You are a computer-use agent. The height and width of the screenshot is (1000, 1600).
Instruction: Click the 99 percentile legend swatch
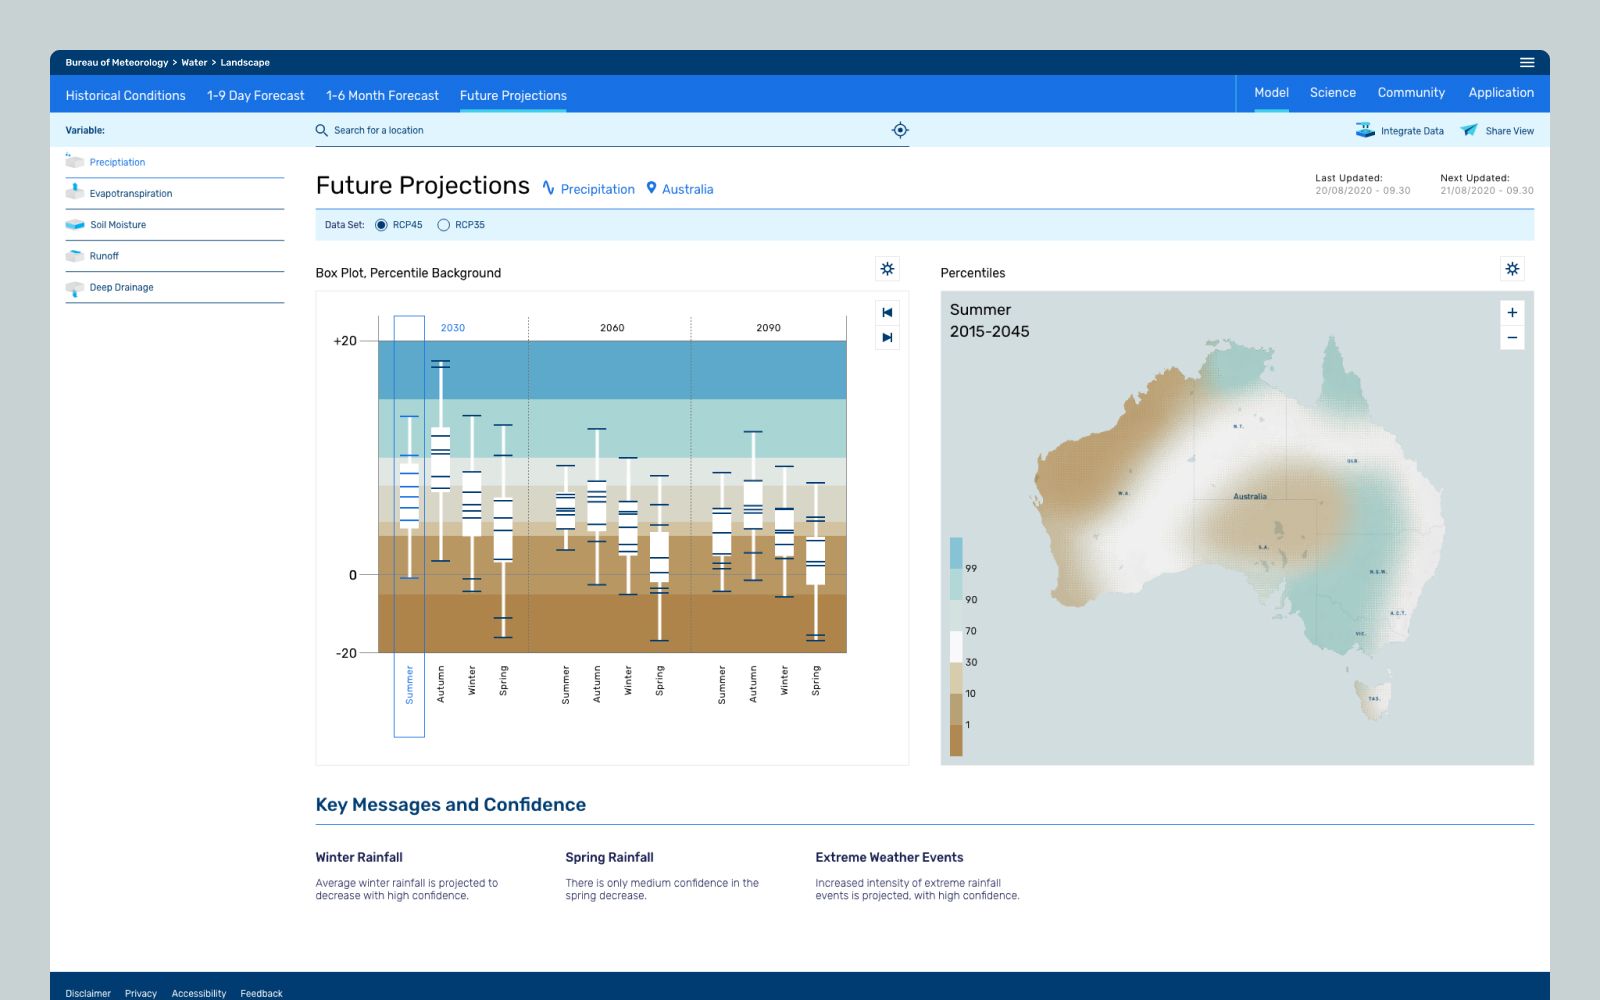coord(956,553)
